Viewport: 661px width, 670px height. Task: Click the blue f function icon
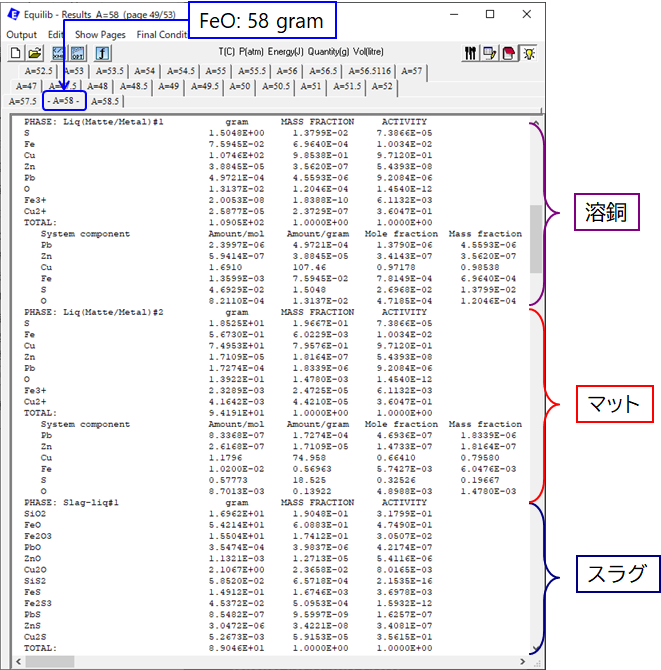coord(102,53)
